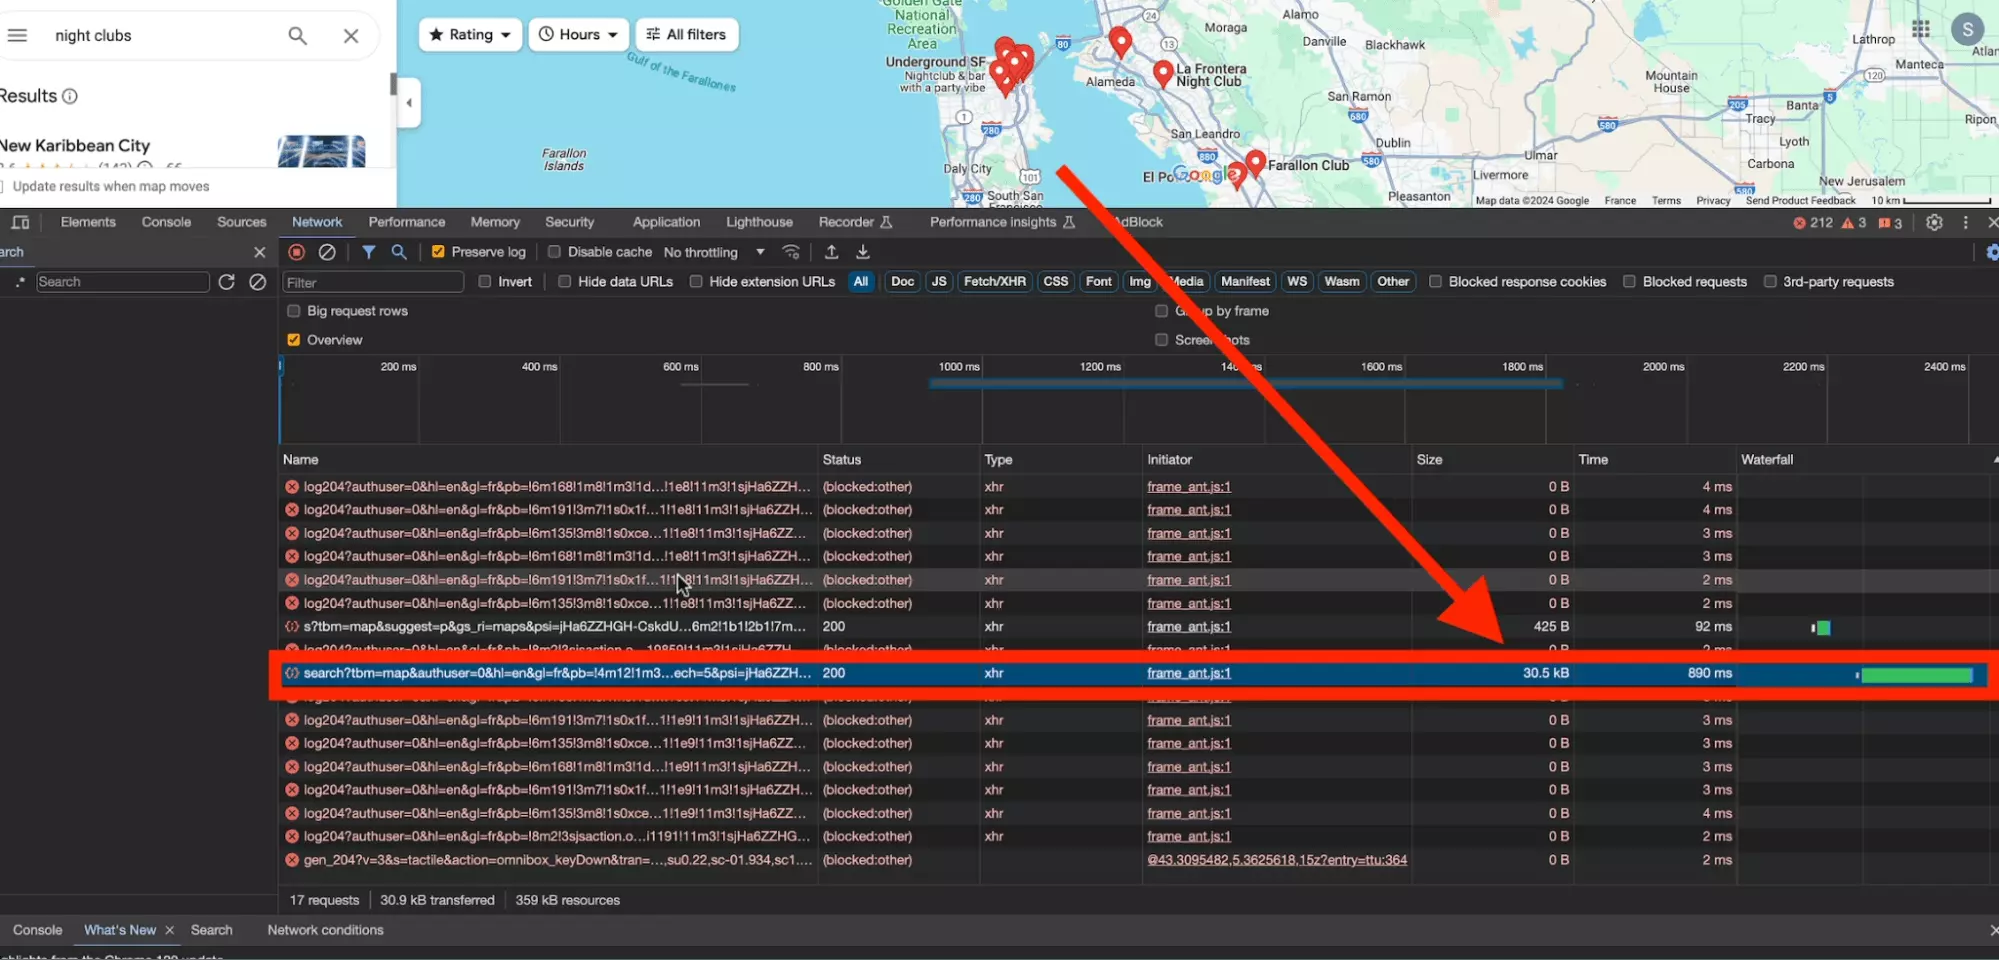
Task: Open the Hours filter dropdown
Action: (578, 35)
